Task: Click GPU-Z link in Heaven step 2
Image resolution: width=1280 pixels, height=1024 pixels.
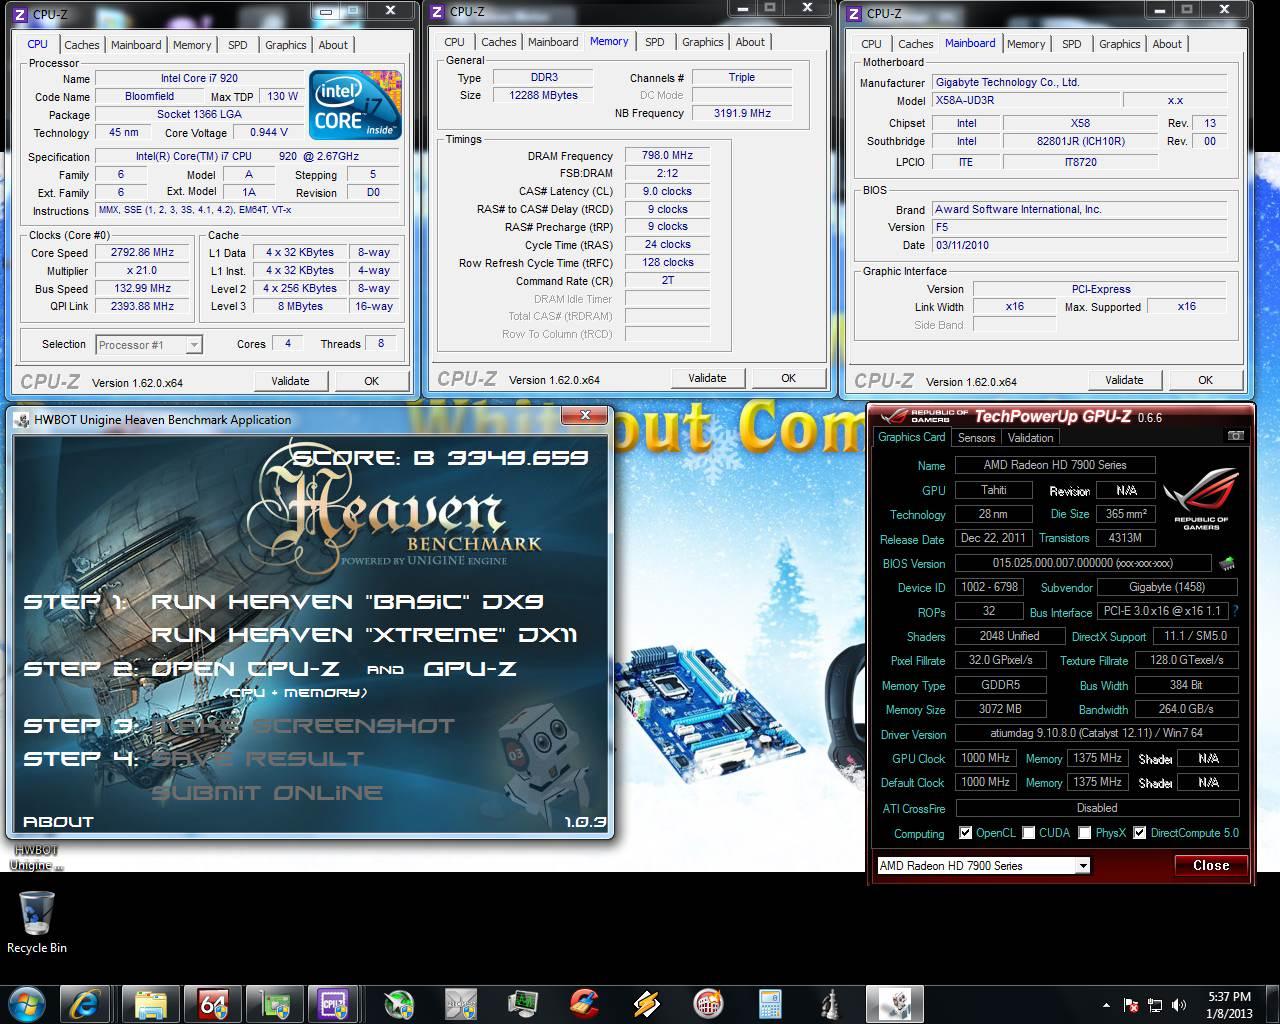Action: [x=469, y=669]
